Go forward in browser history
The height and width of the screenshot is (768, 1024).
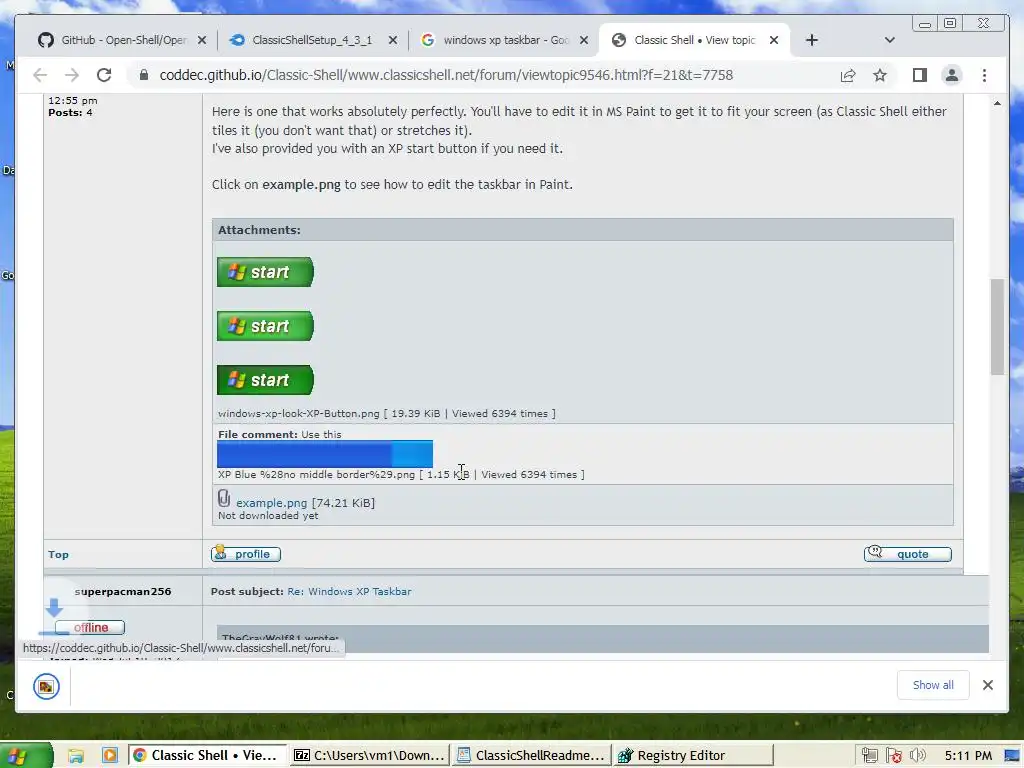click(71, 75)
